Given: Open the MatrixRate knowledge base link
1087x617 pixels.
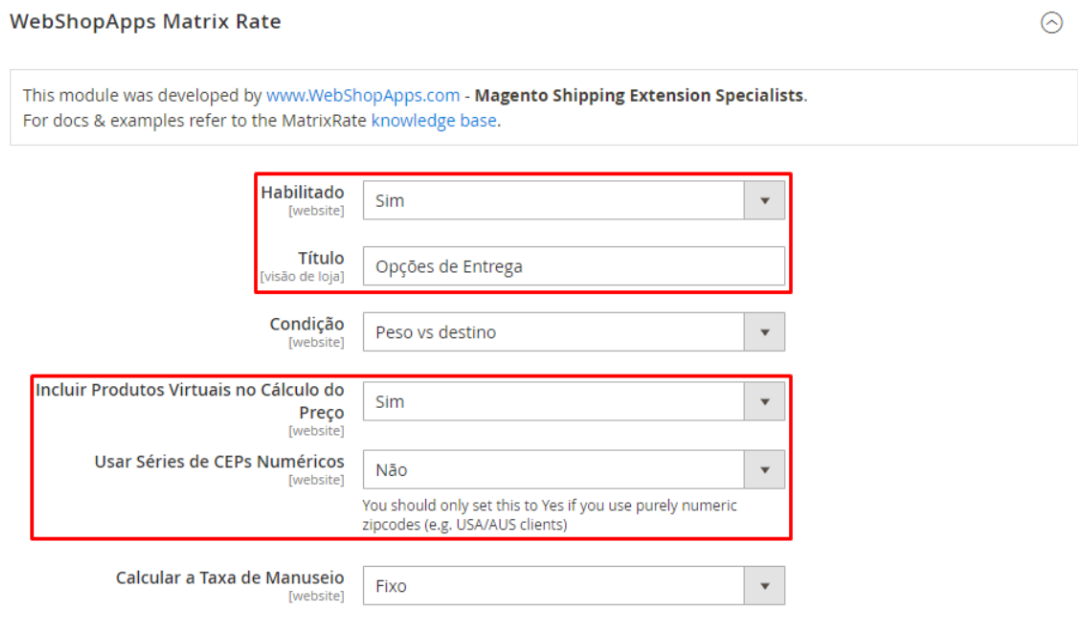Looking at the screenshot, I should (434, 122).
